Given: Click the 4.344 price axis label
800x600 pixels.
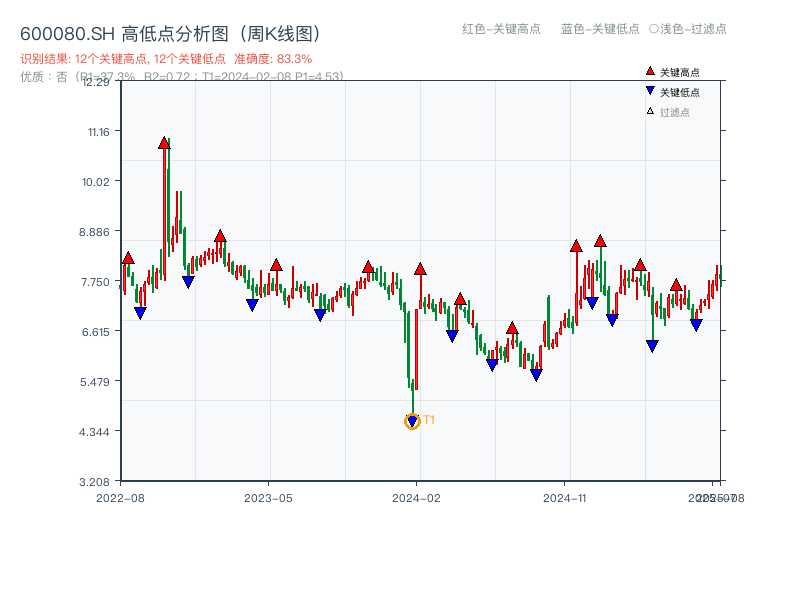Looking at the screenshot, I should point(94,432).
